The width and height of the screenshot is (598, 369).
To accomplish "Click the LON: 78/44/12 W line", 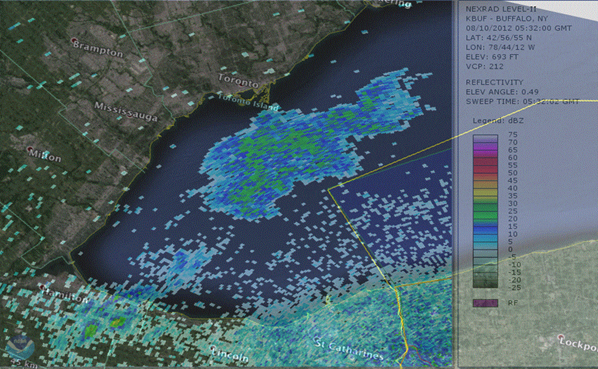I will coord(500,47).
